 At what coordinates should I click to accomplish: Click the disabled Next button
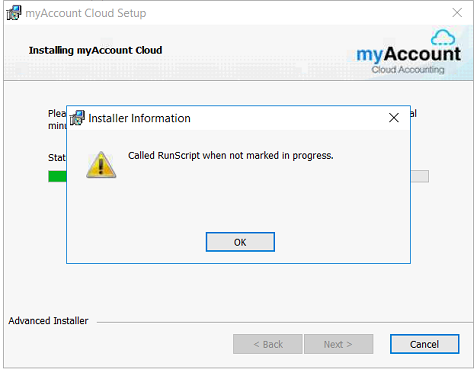[338, 344]
